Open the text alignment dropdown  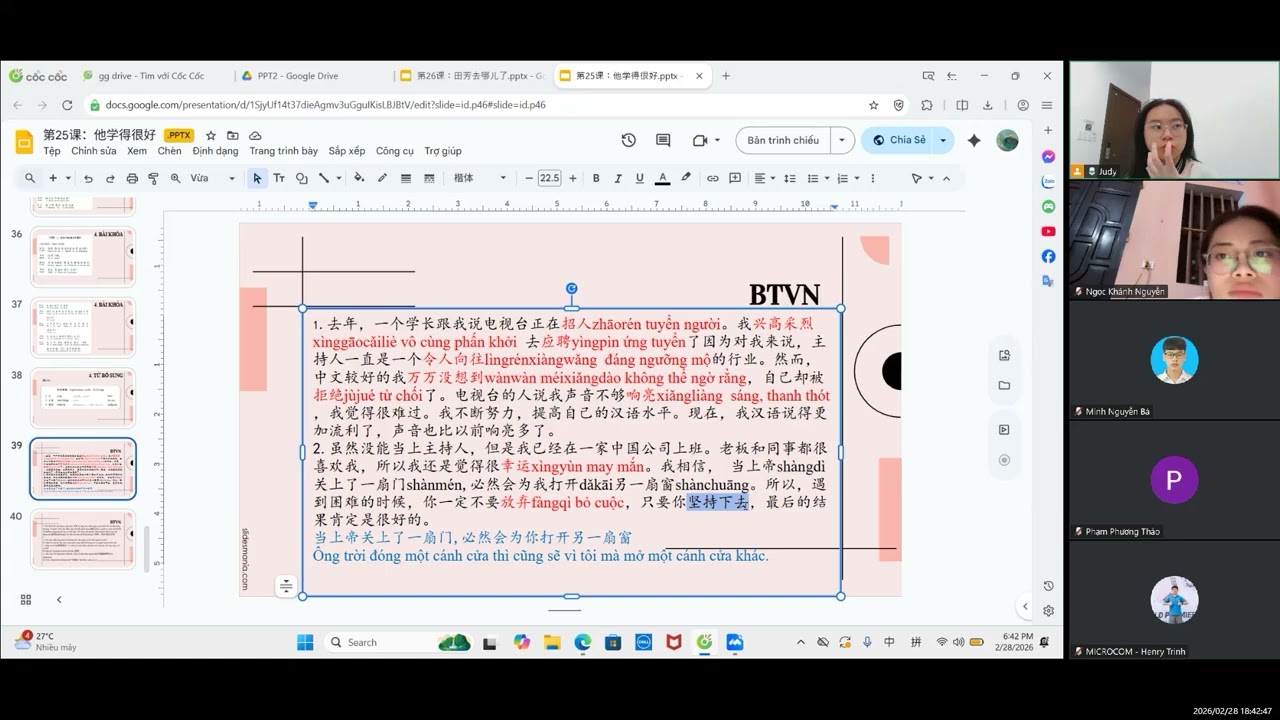[764, 178]
